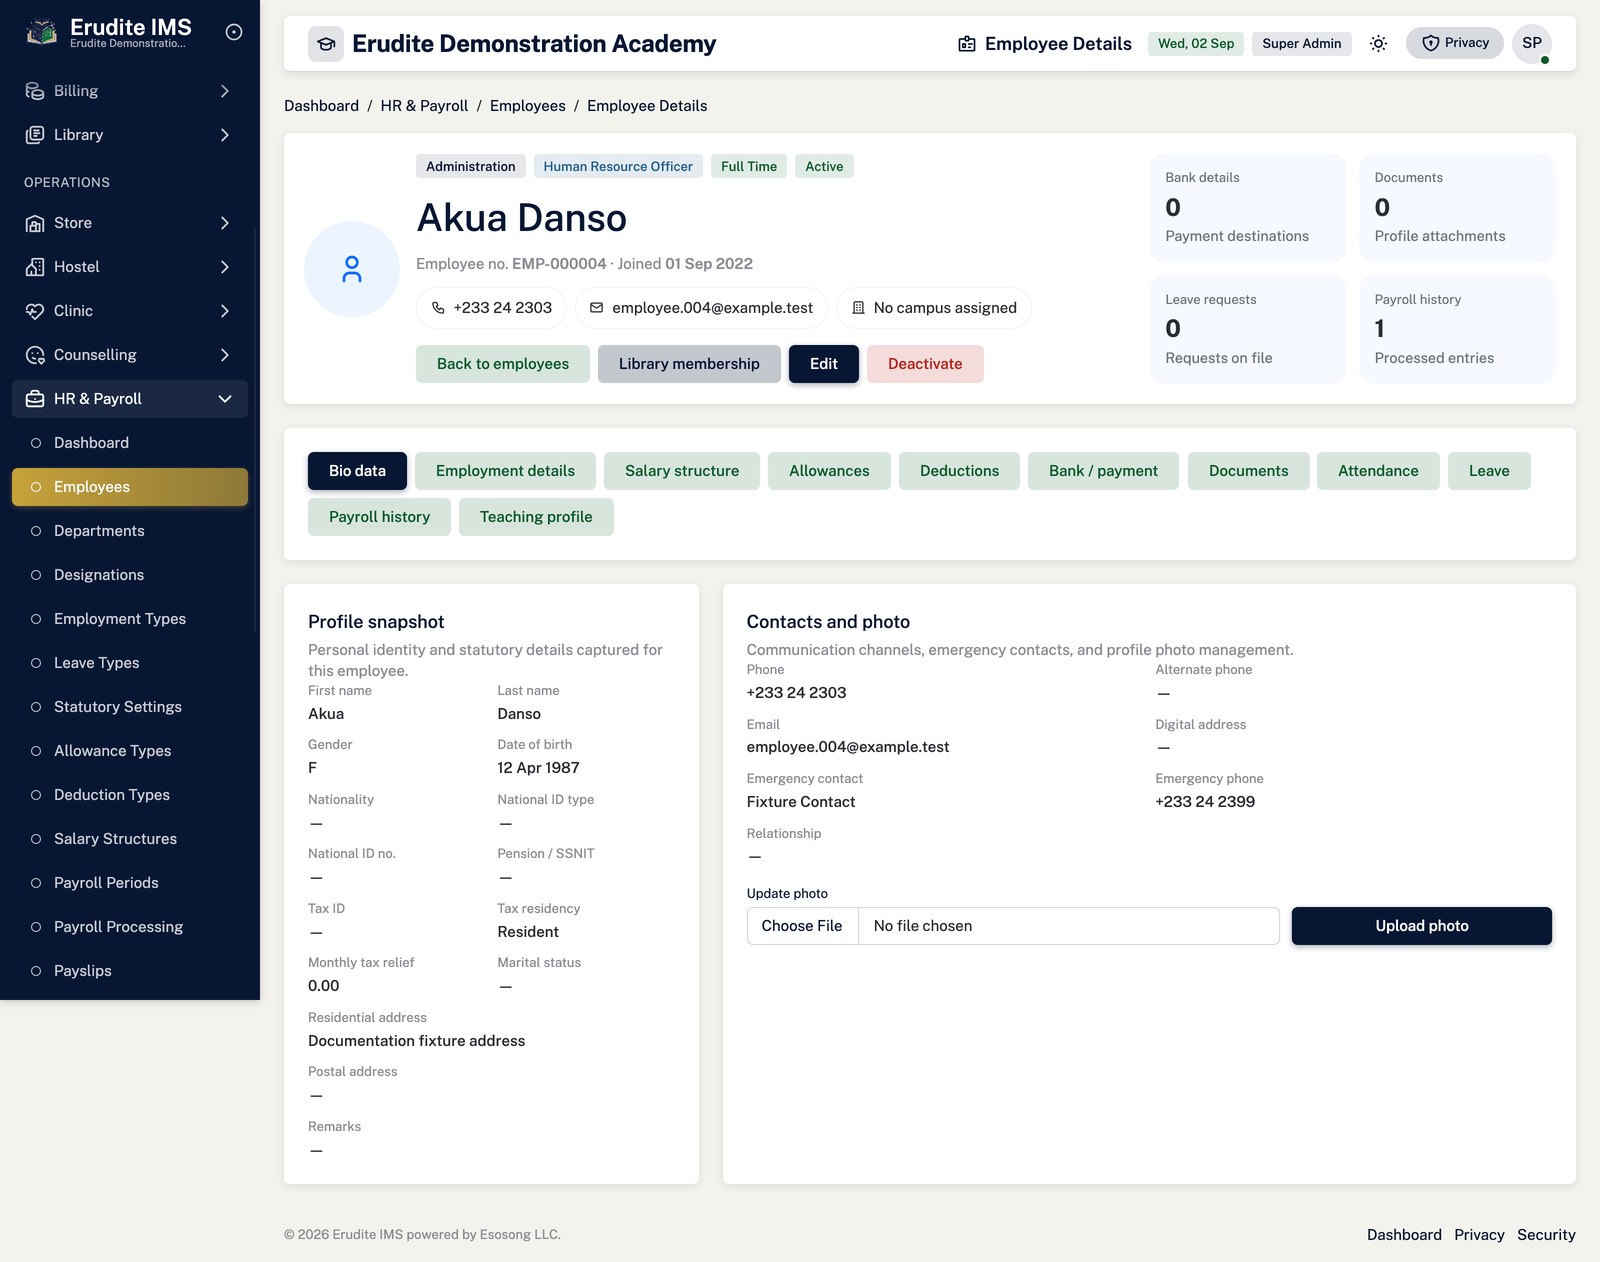Click the phone icon beside +233 24 2303
Screen dimensions: 1600x1262
point(438,308)
